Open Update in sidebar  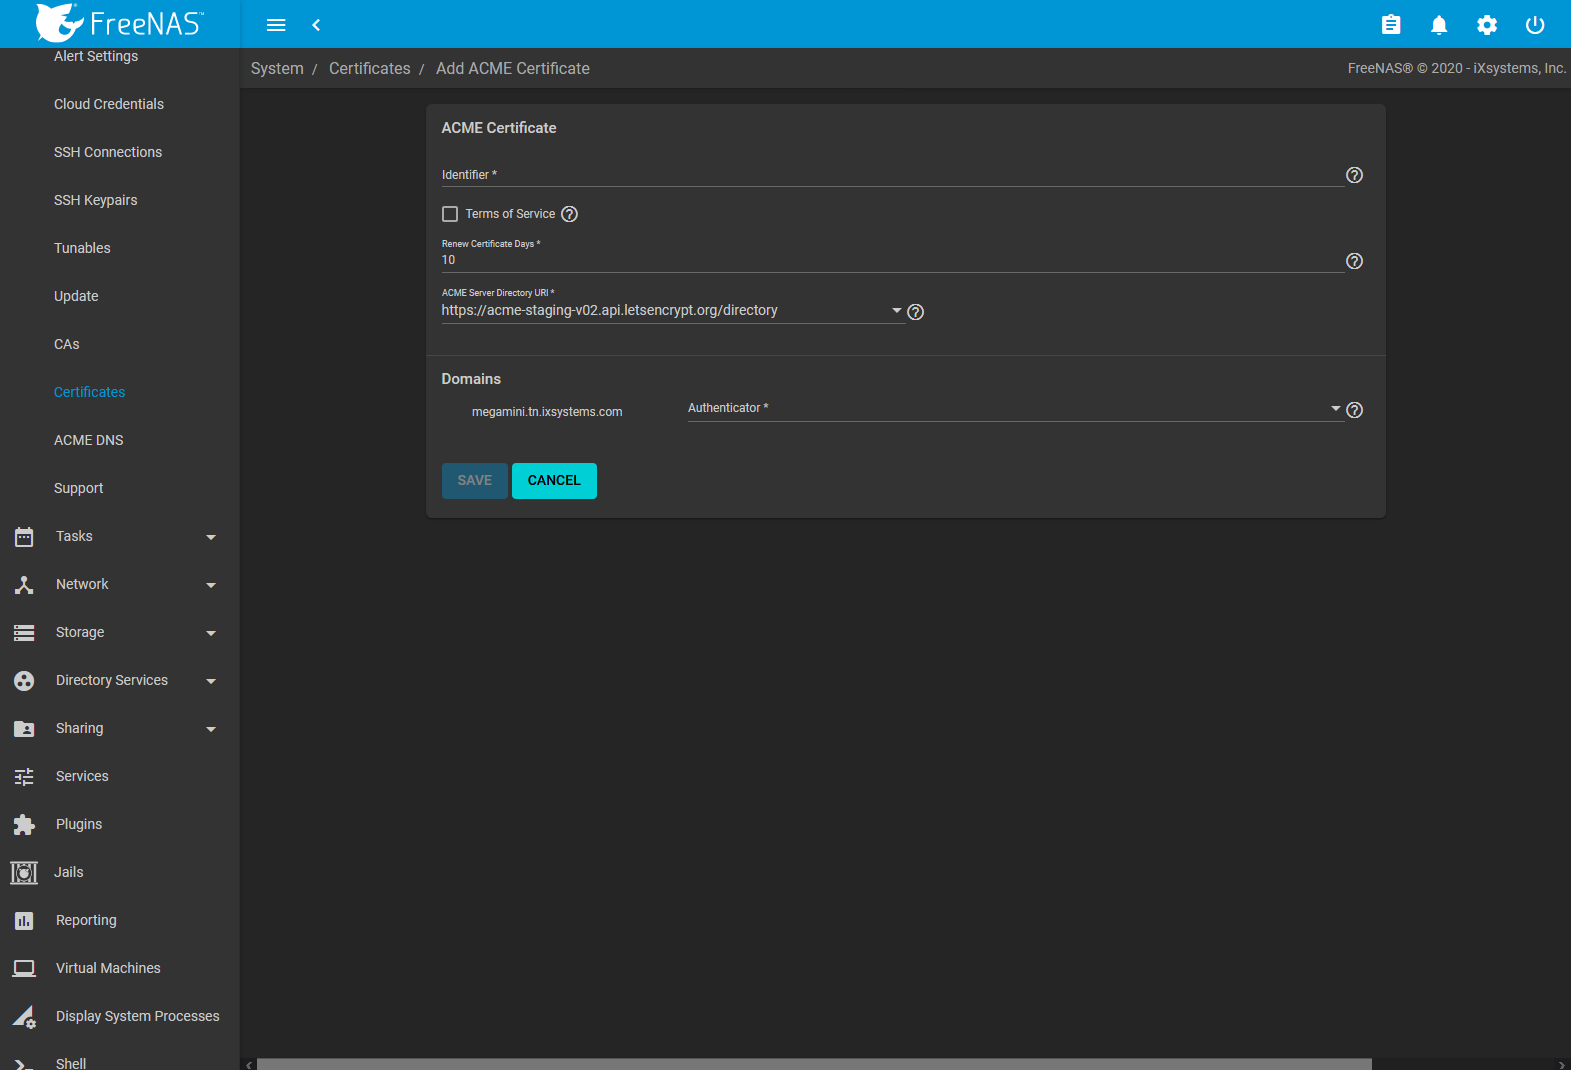76,296
